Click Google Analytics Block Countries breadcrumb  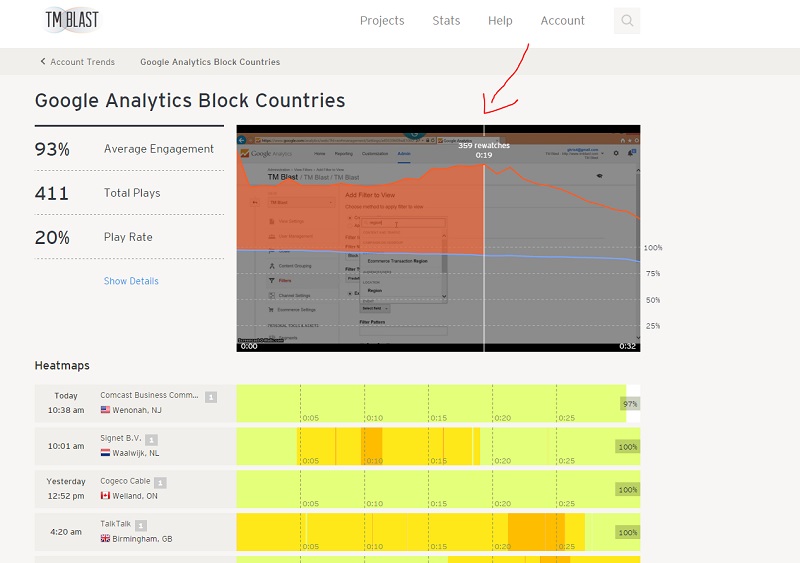210,62
